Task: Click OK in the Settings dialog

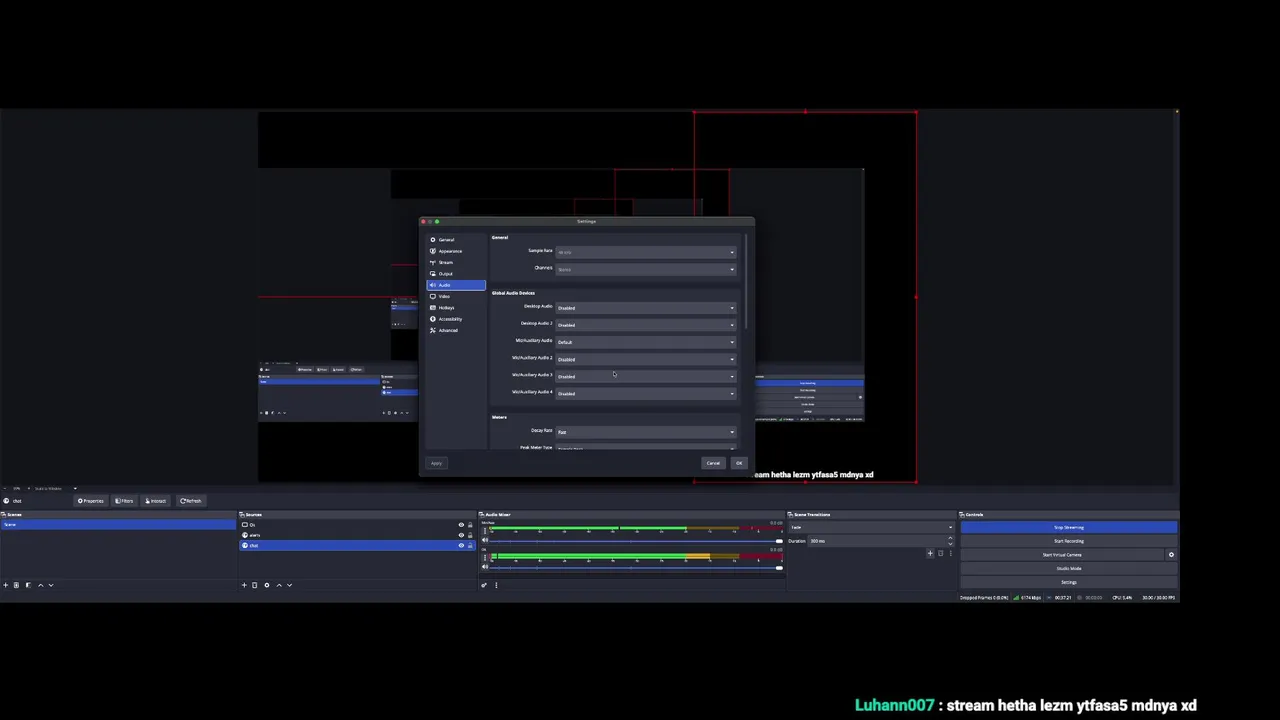Action: [739, 463]
